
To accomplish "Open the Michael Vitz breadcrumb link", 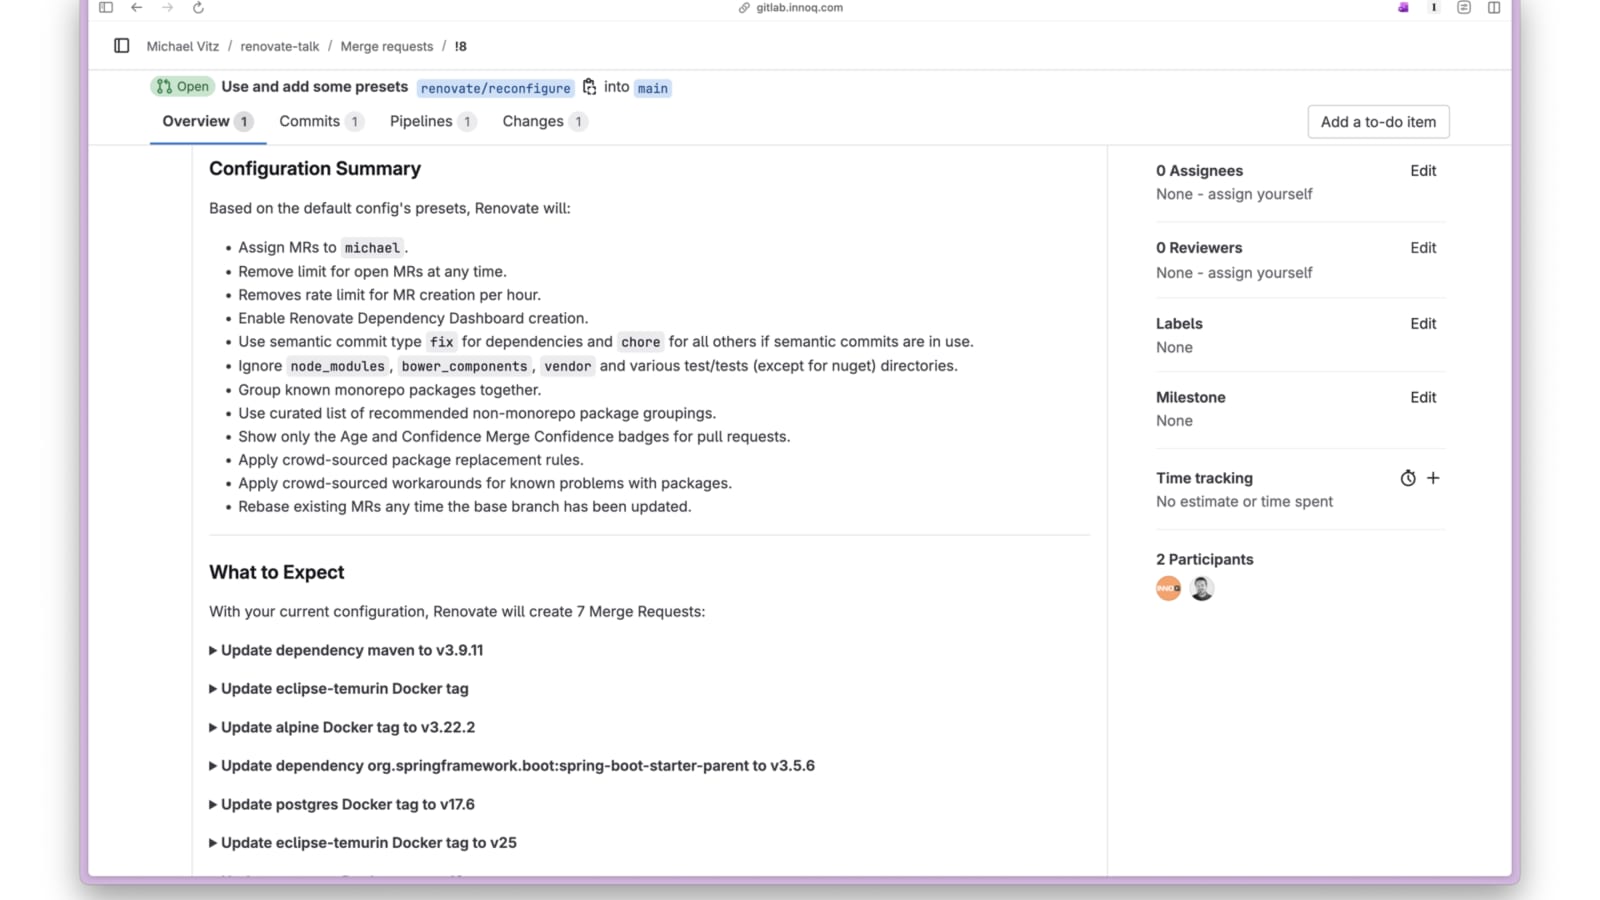I will click(182, 46).
